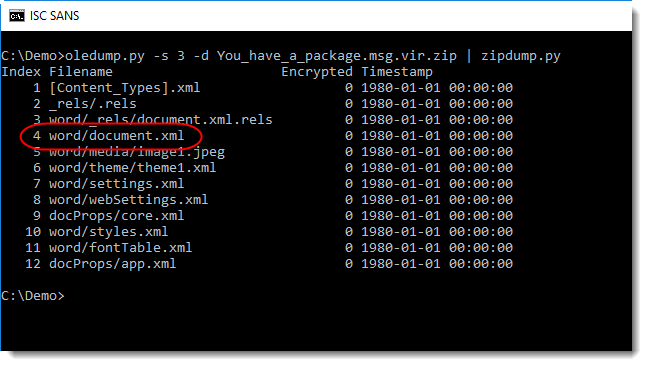647x366 pixels.
Task: Click at the final C:\Demo> prompt
Action: (33, 296)
